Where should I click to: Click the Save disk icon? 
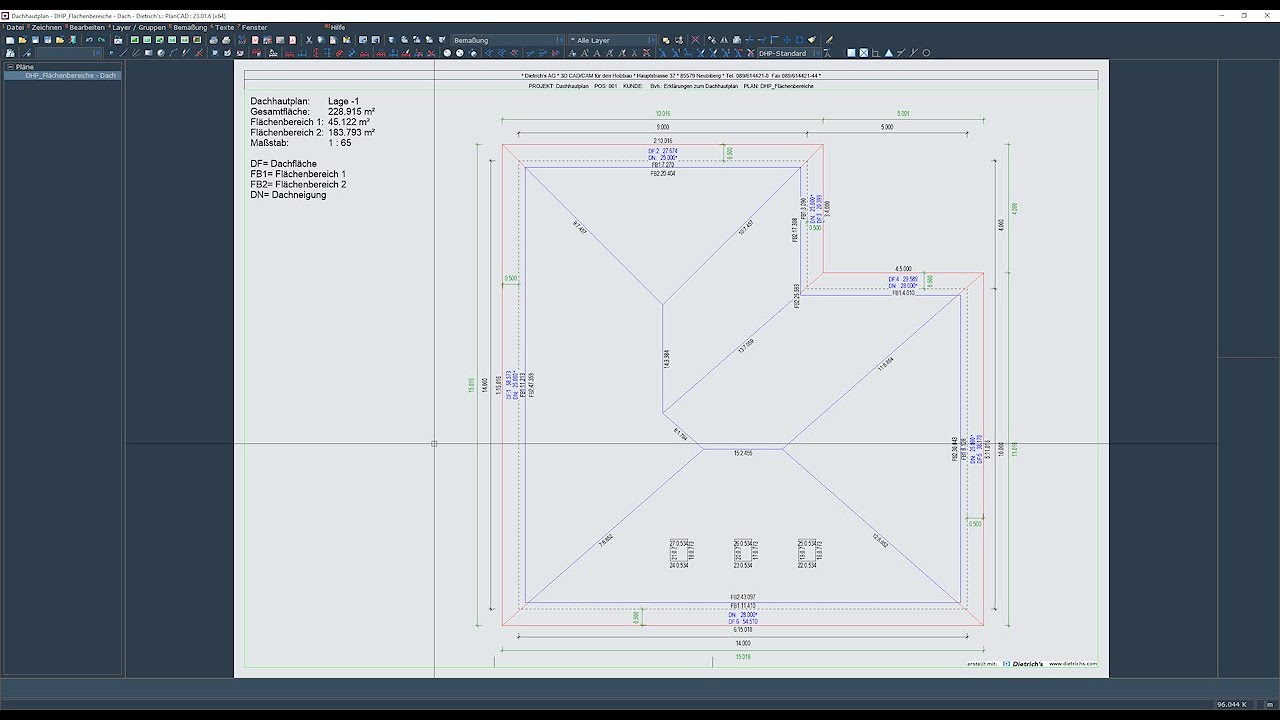click(35, 40)
